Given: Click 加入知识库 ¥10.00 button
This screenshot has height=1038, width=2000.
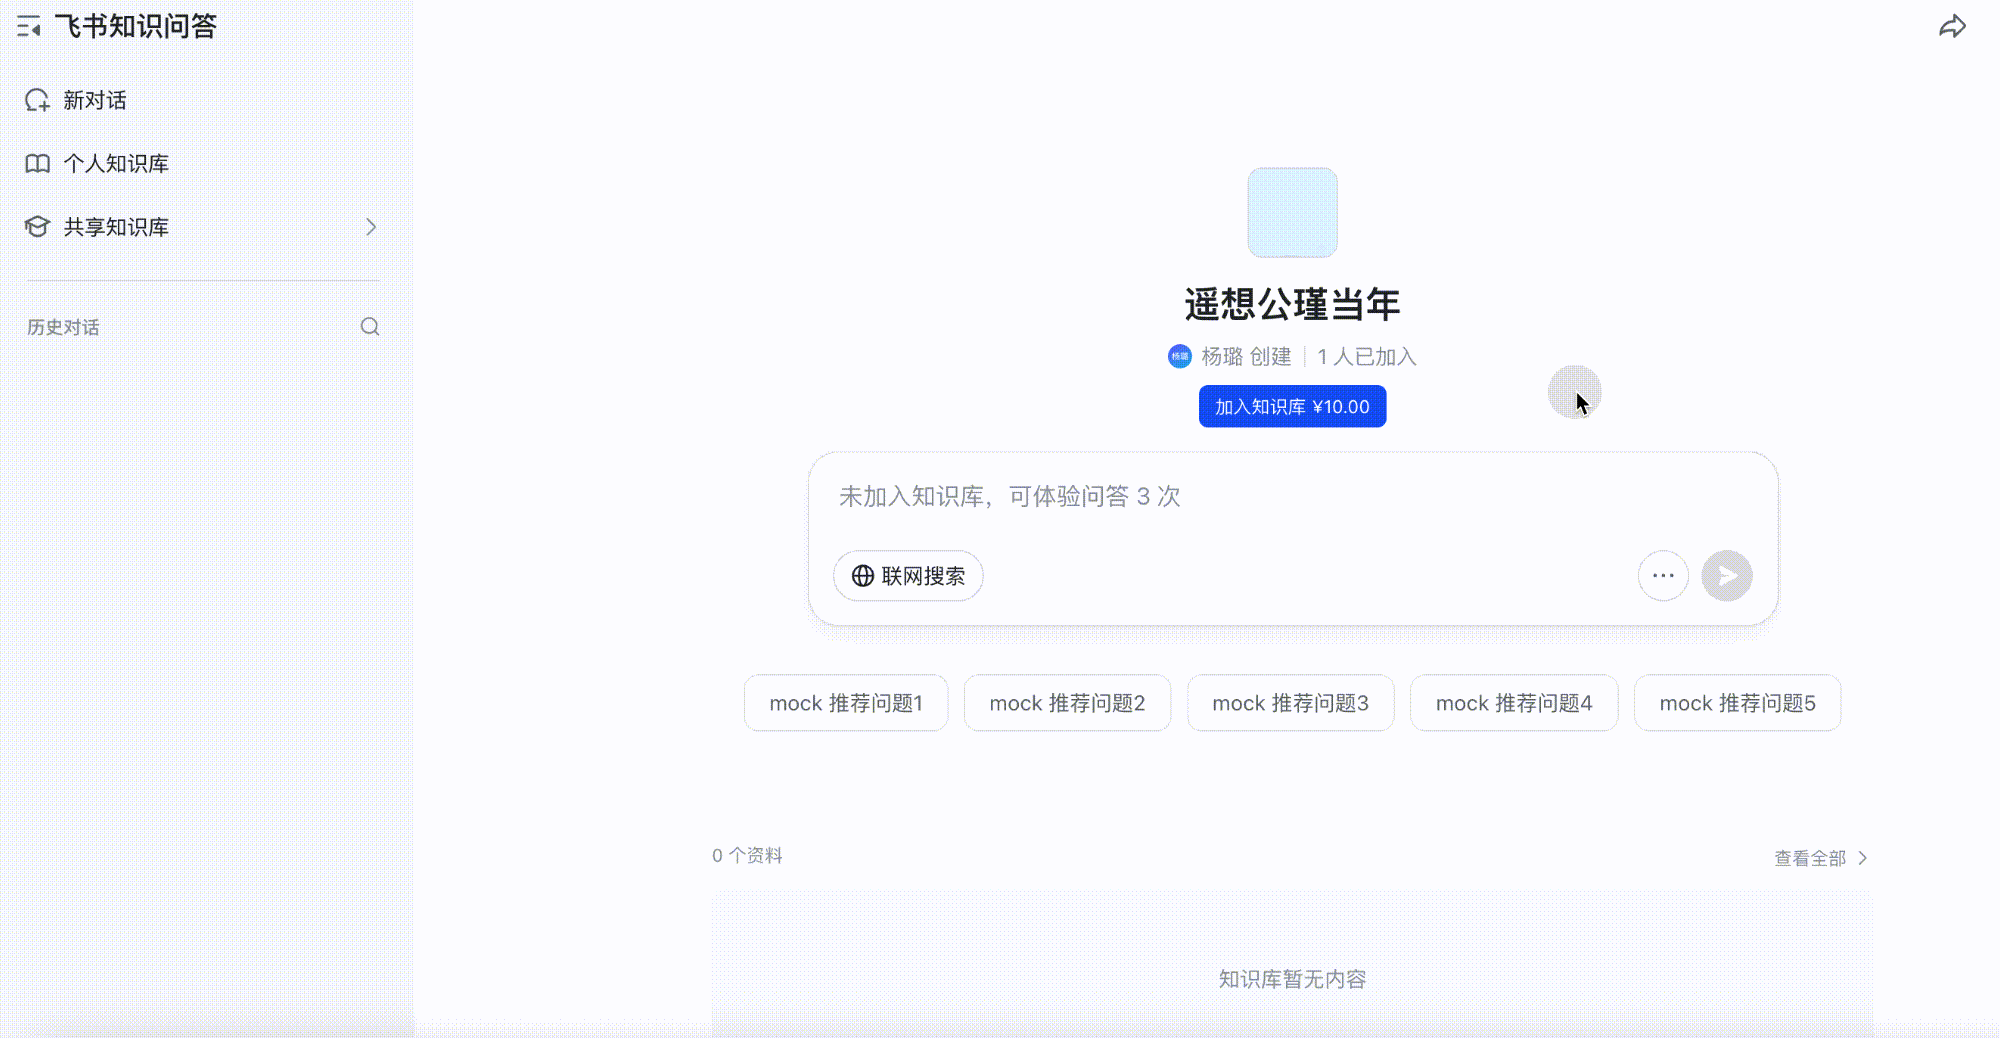Looking at the screenshot, I should pyautogui.click(x=1292, y=407).
